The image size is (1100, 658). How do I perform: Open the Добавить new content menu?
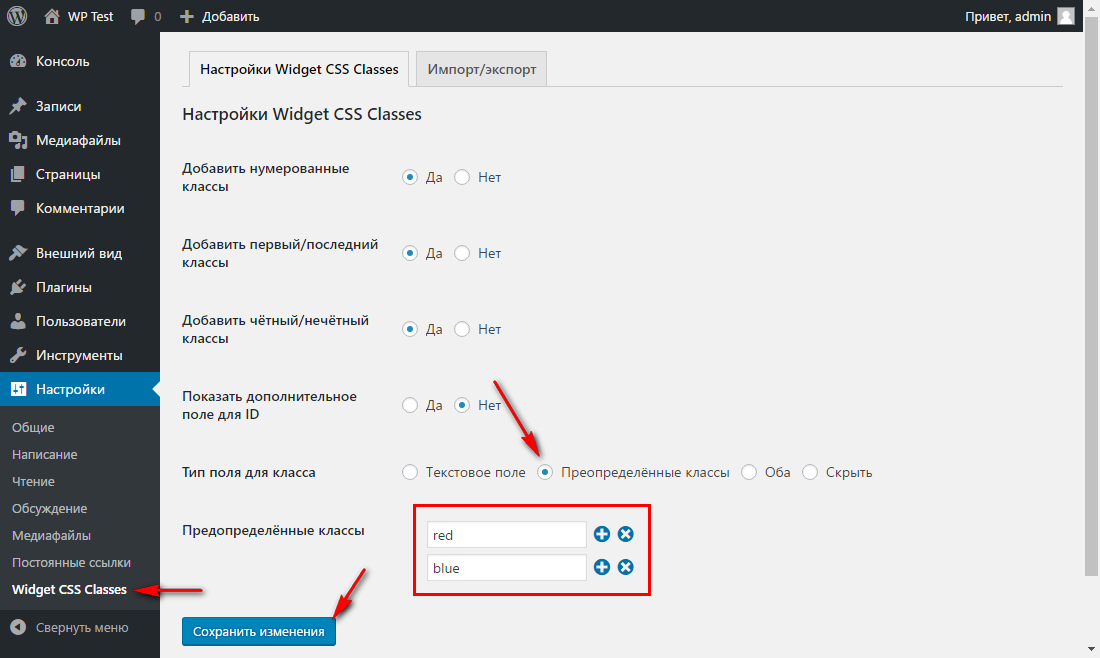click(x=220, y=17)
